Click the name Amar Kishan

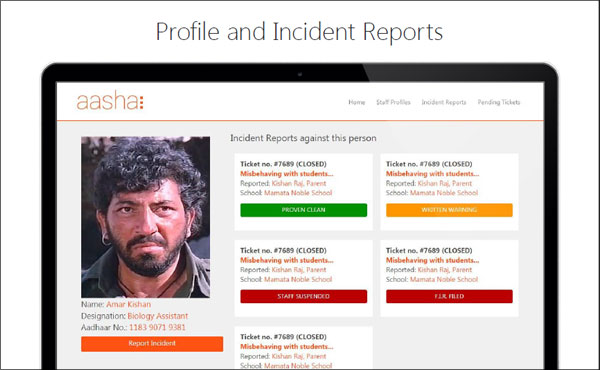(129, 305)
